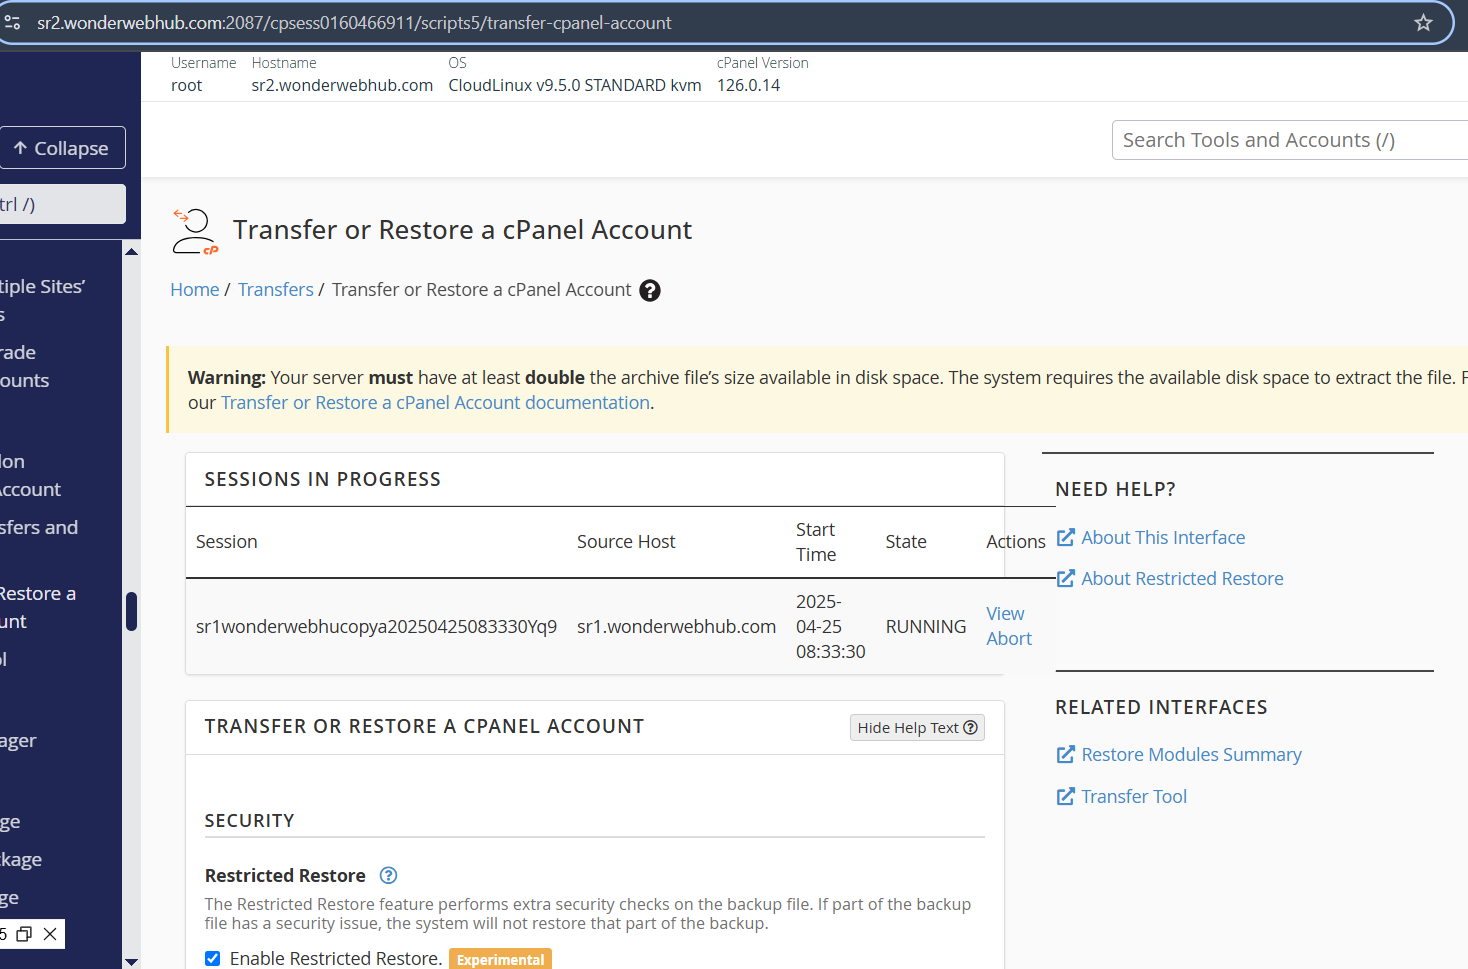The height and width of the screenshot is (969, 1468).
Task: Go to Home in the breadcrumb
Action: (x=194, y=290)
